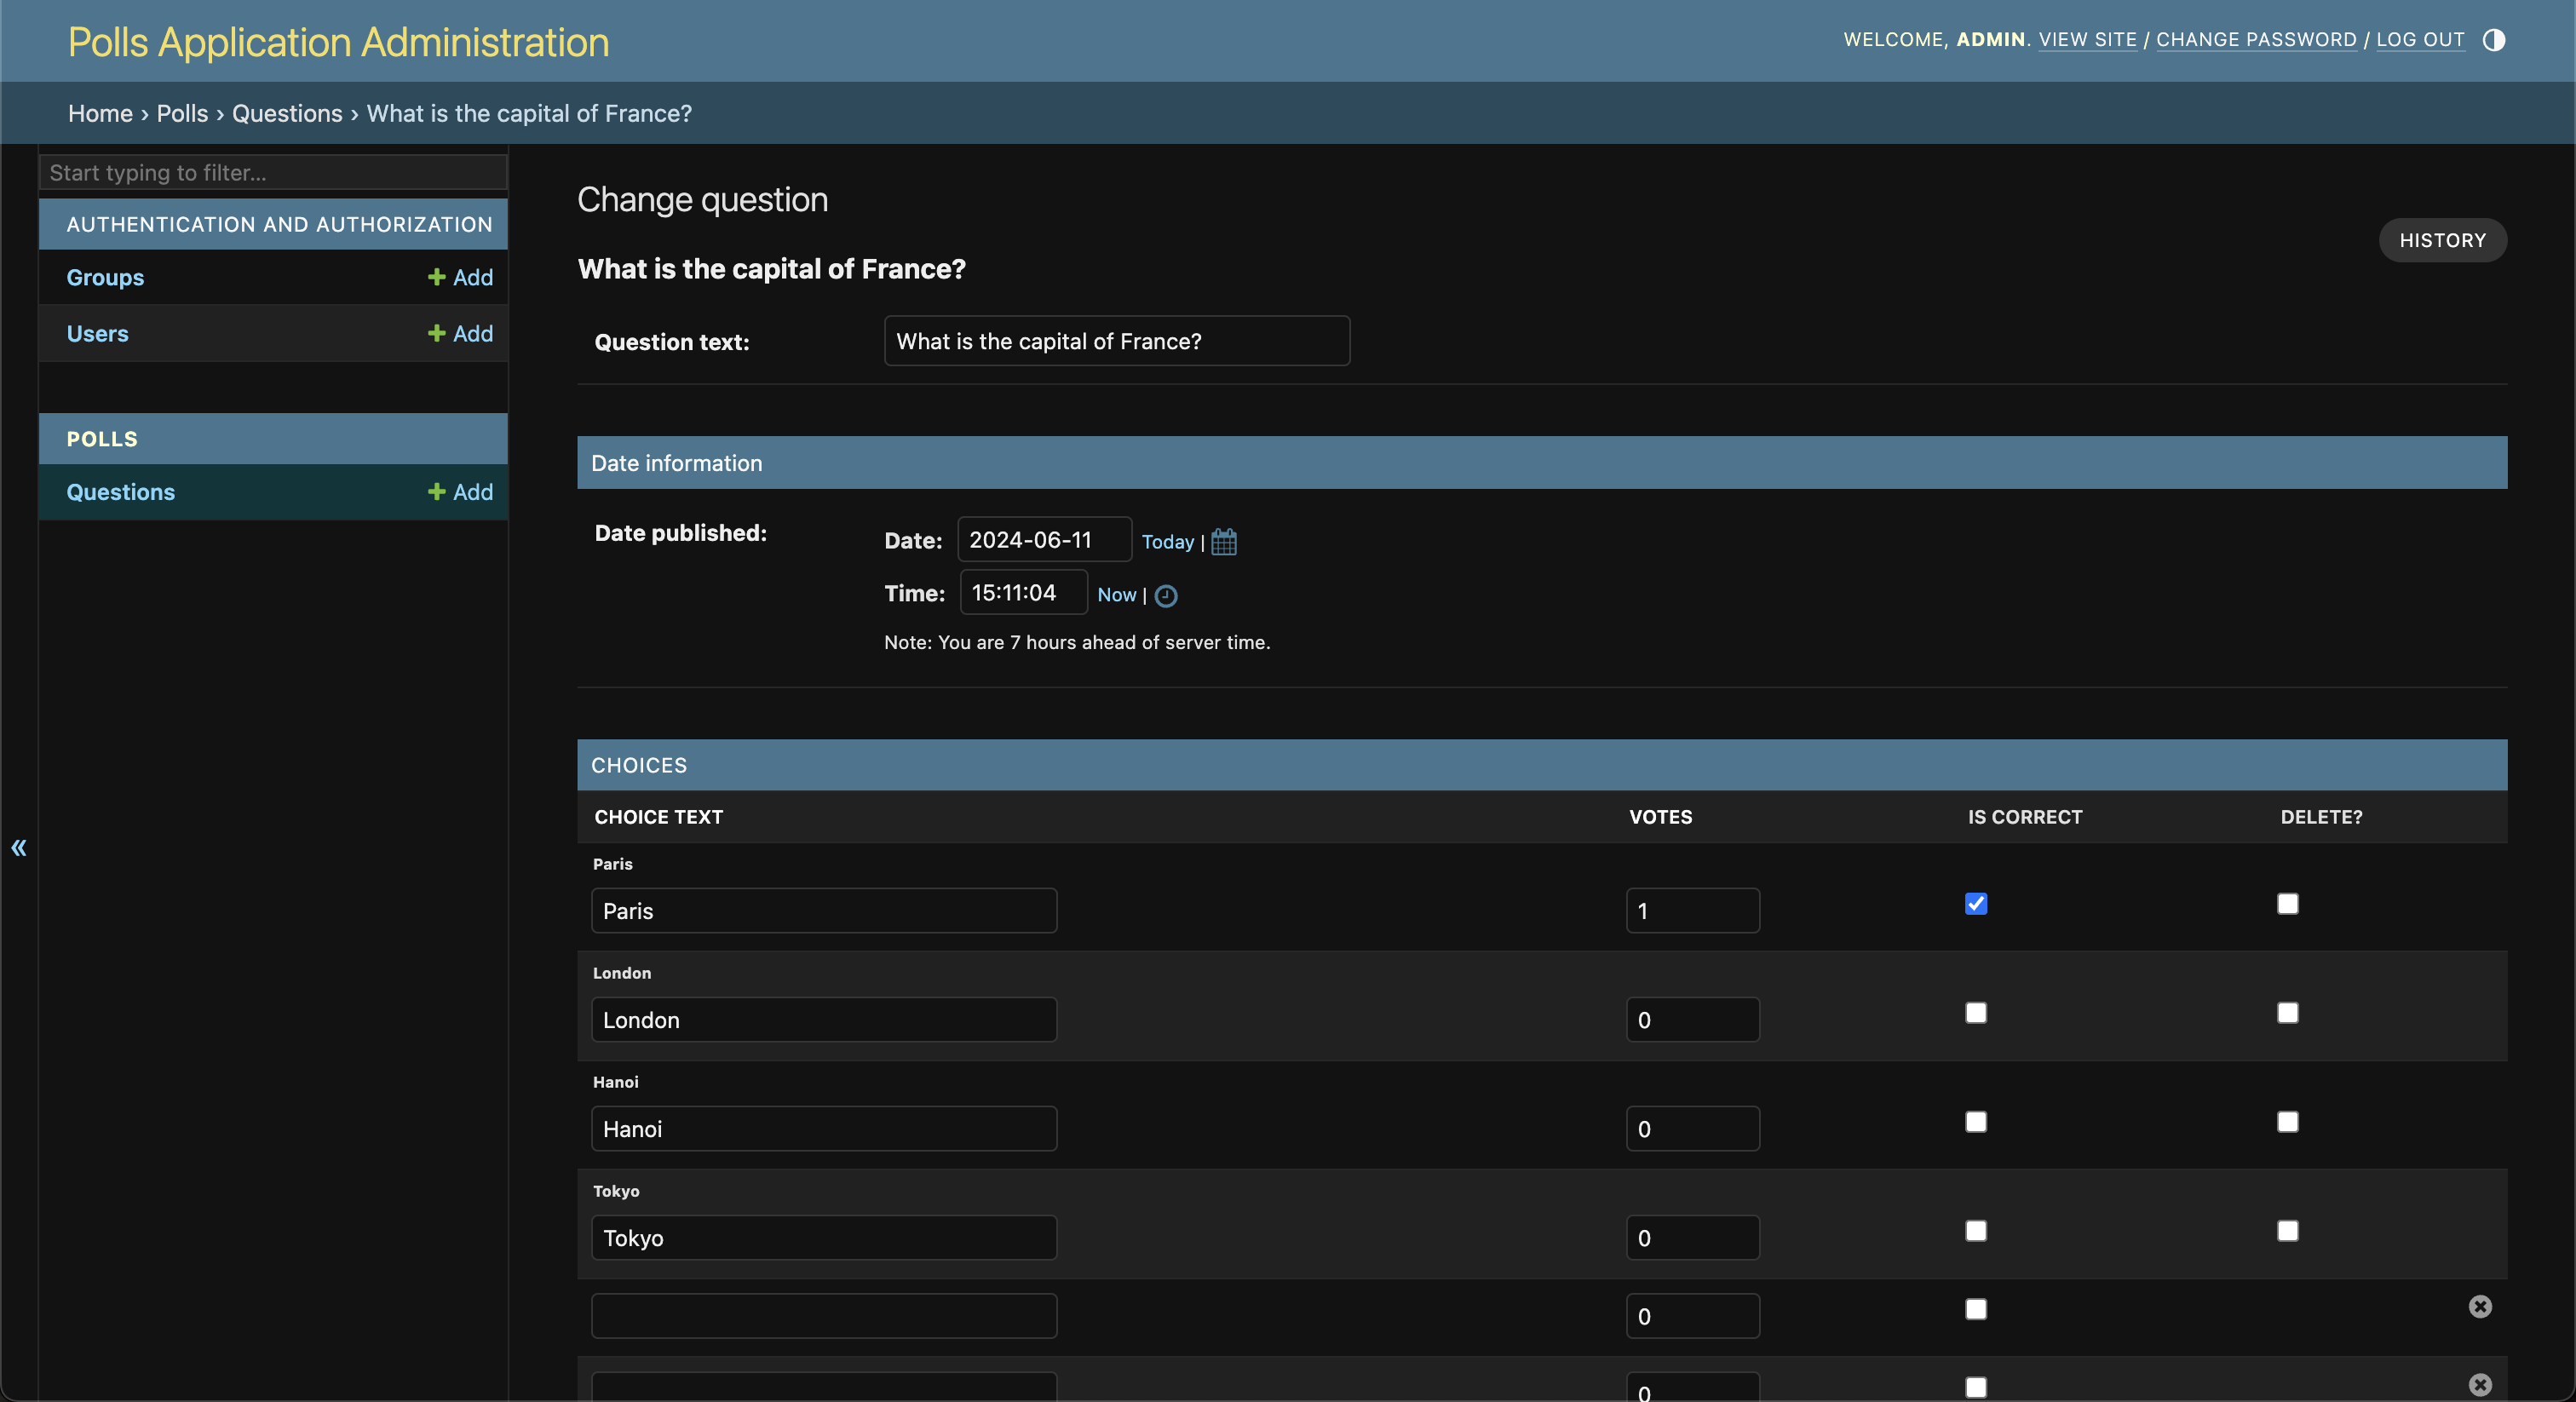This screenshot has height=1402, width=2576.
Task: Open the calendar date picker icon
Action: click(1223, 542)
